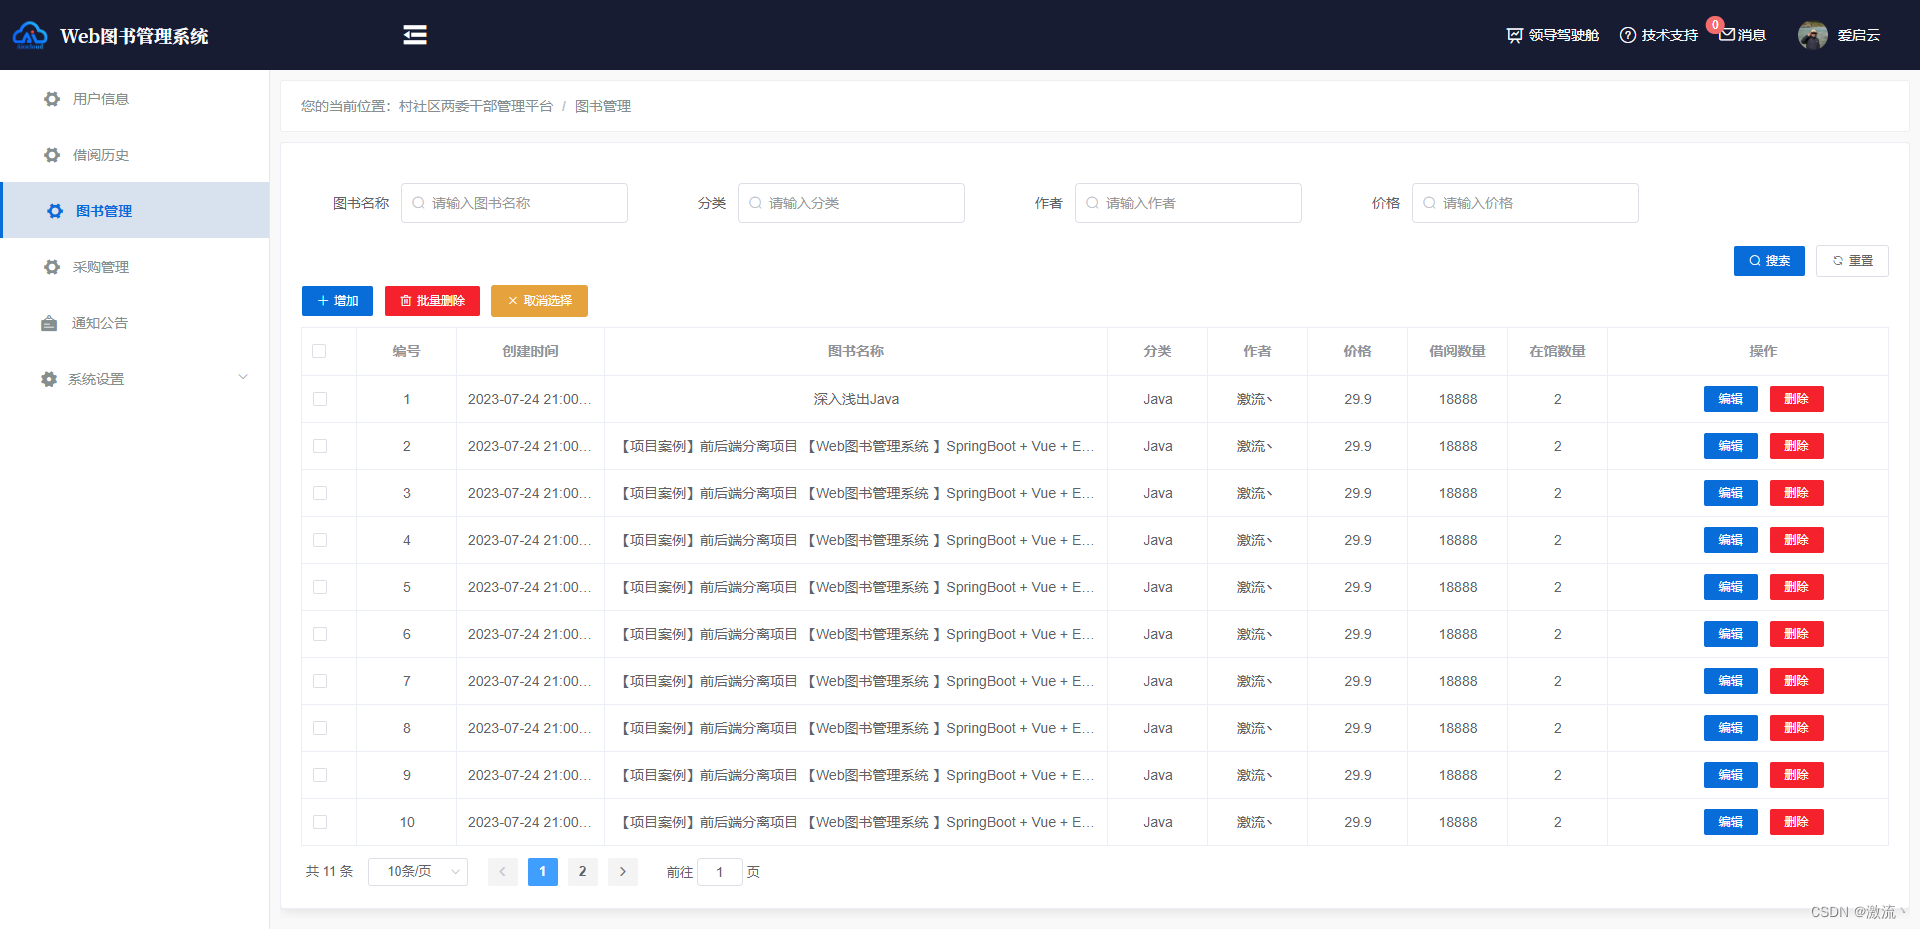This screenshot has width=1920, height=929.
Task: Select all rows with header checkbox
Action: [319, 351]
